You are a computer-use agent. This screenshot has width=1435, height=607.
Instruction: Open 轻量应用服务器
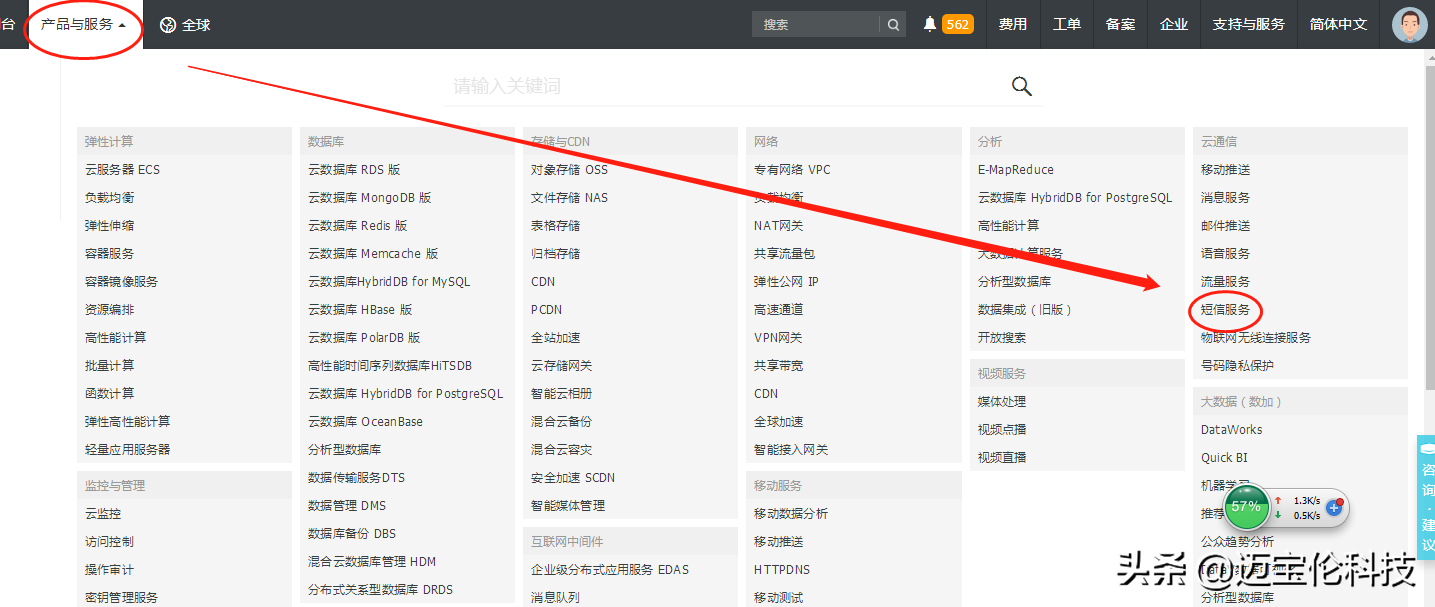pyautogui.click(x=128, y=450)
